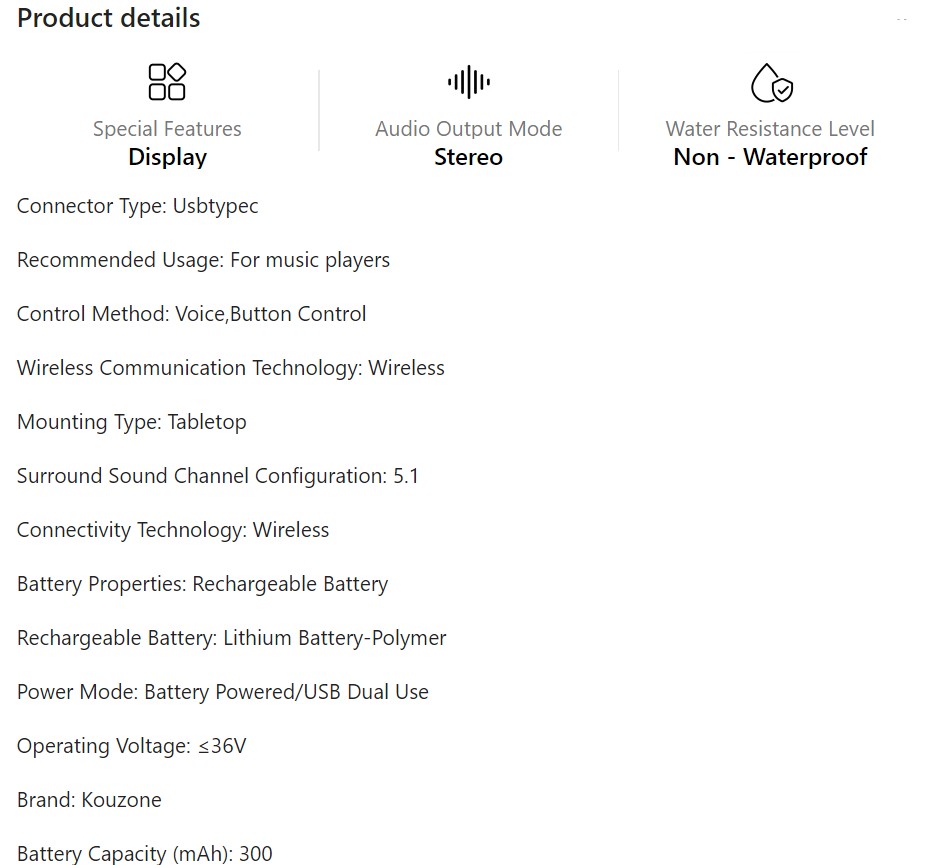Click the Lithium Battery-Polymer specification line
This screenshot has height=865, width=946.
point(231,638)
